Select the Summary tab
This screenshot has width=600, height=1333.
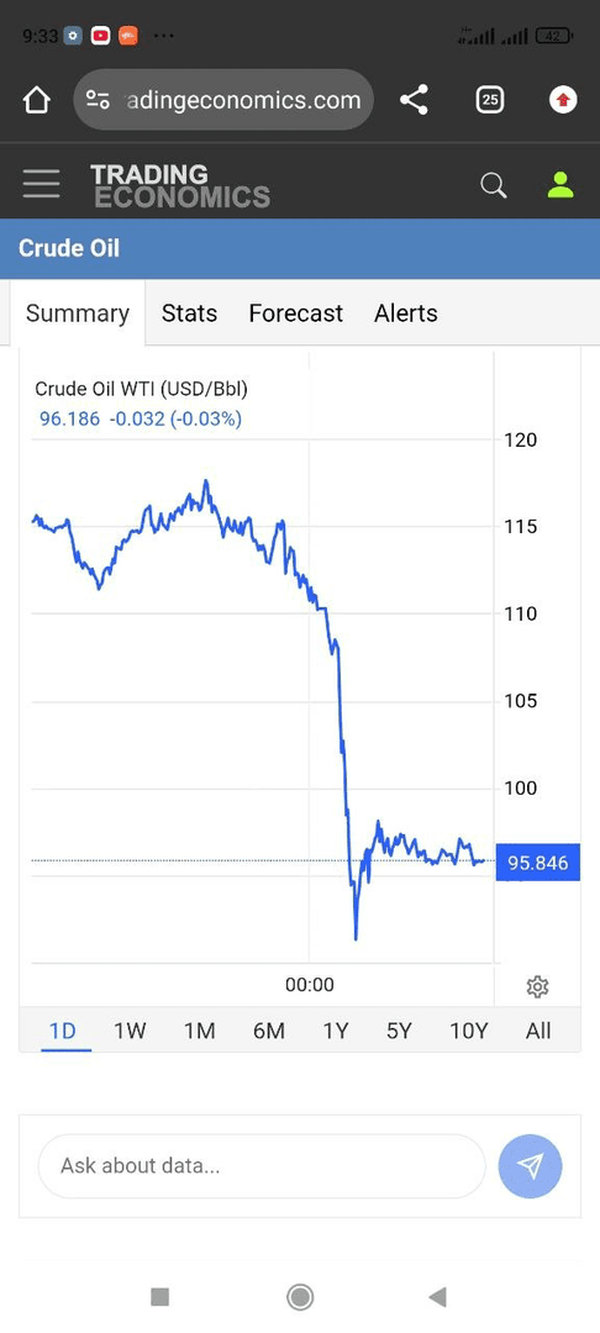(x=77, y=313)
